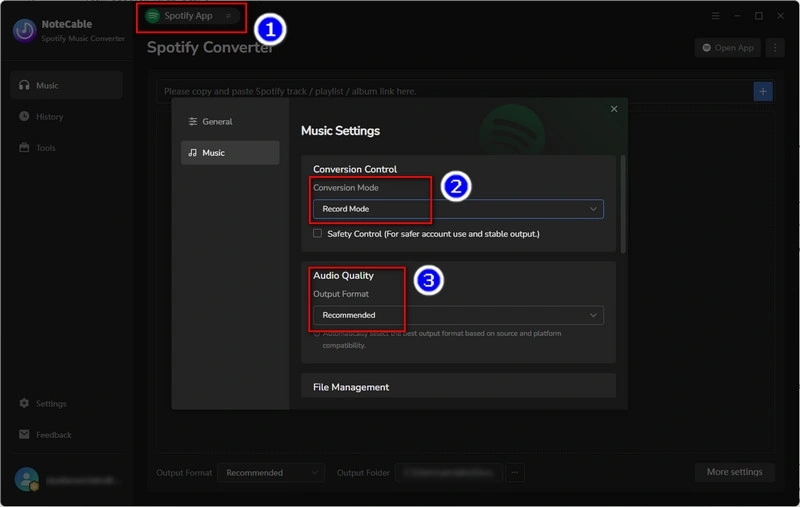Click the Open App button
This screenshot has width=800, height=507.
728,48
